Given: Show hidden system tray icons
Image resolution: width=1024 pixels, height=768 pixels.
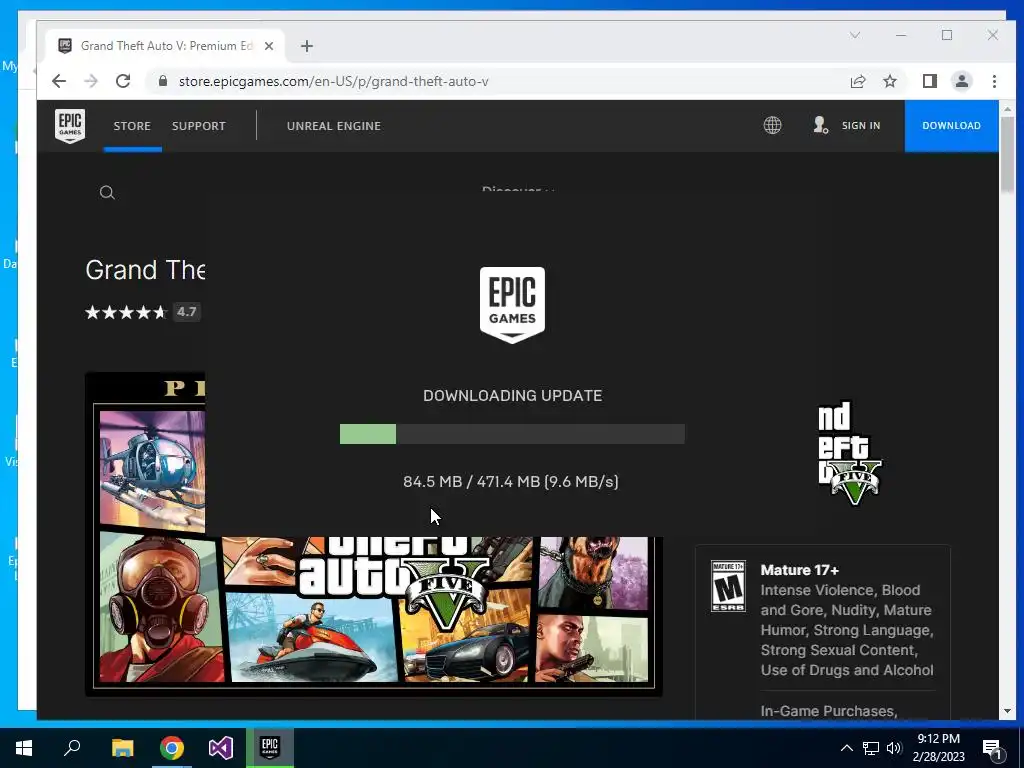Looking at the screenshot, I should 846,748.
